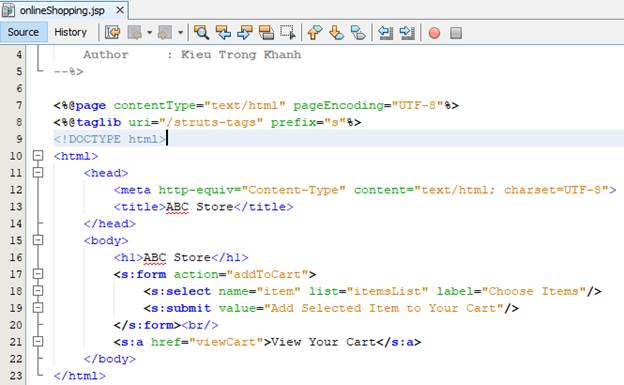Click line number 23 in gutter
The width and height of the screenshot is (624, 385).
[x=16, y=375]
